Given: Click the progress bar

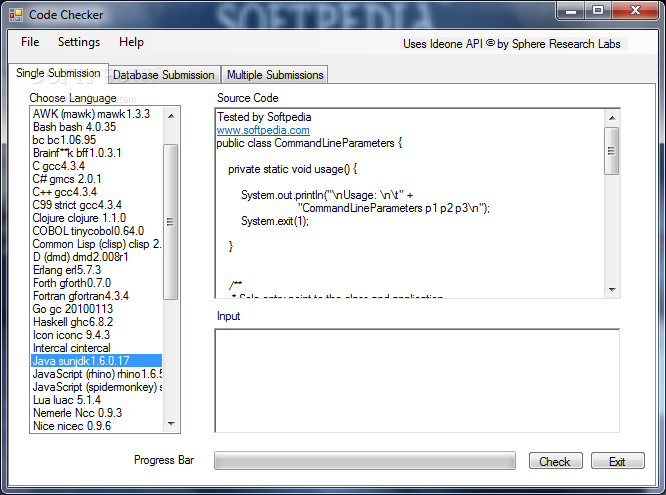Looking at the screenshot, I should pyautogui.click(x=365, y=461).
